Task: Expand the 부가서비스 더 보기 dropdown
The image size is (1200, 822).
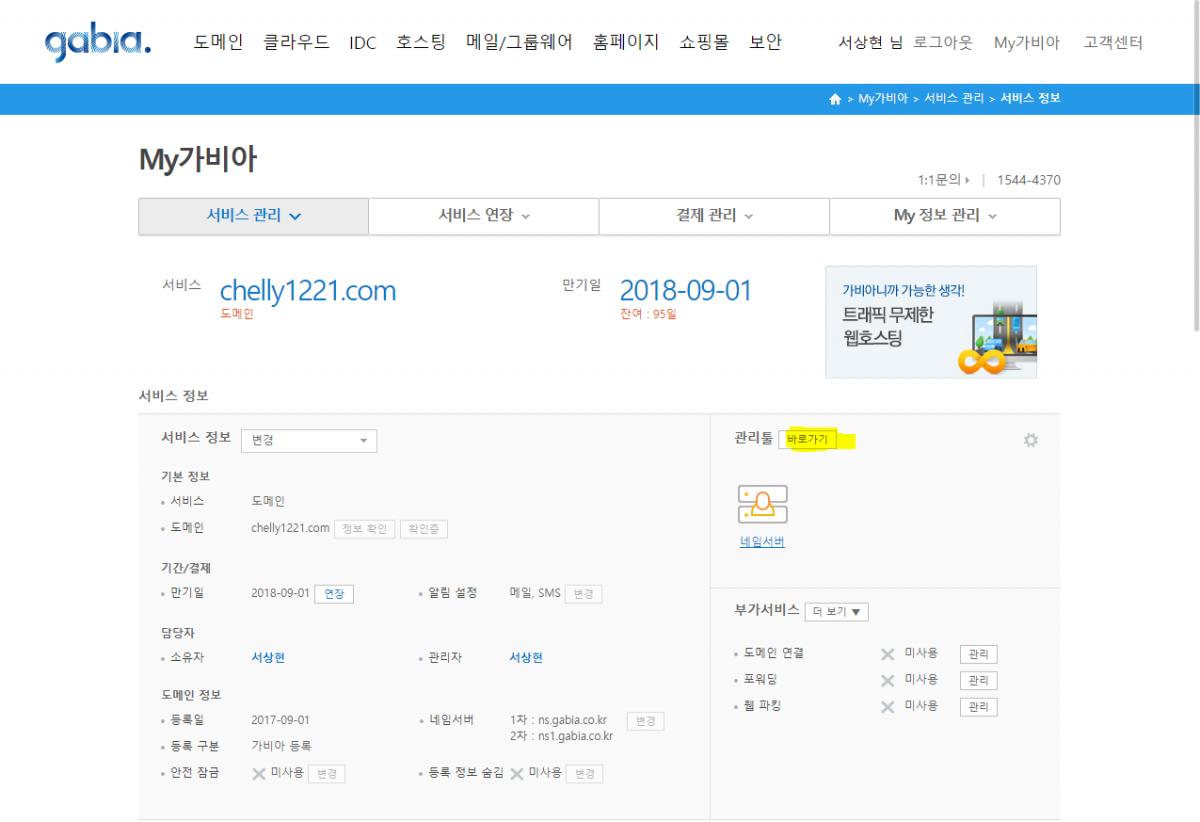Action: click(x=836, y=612)
